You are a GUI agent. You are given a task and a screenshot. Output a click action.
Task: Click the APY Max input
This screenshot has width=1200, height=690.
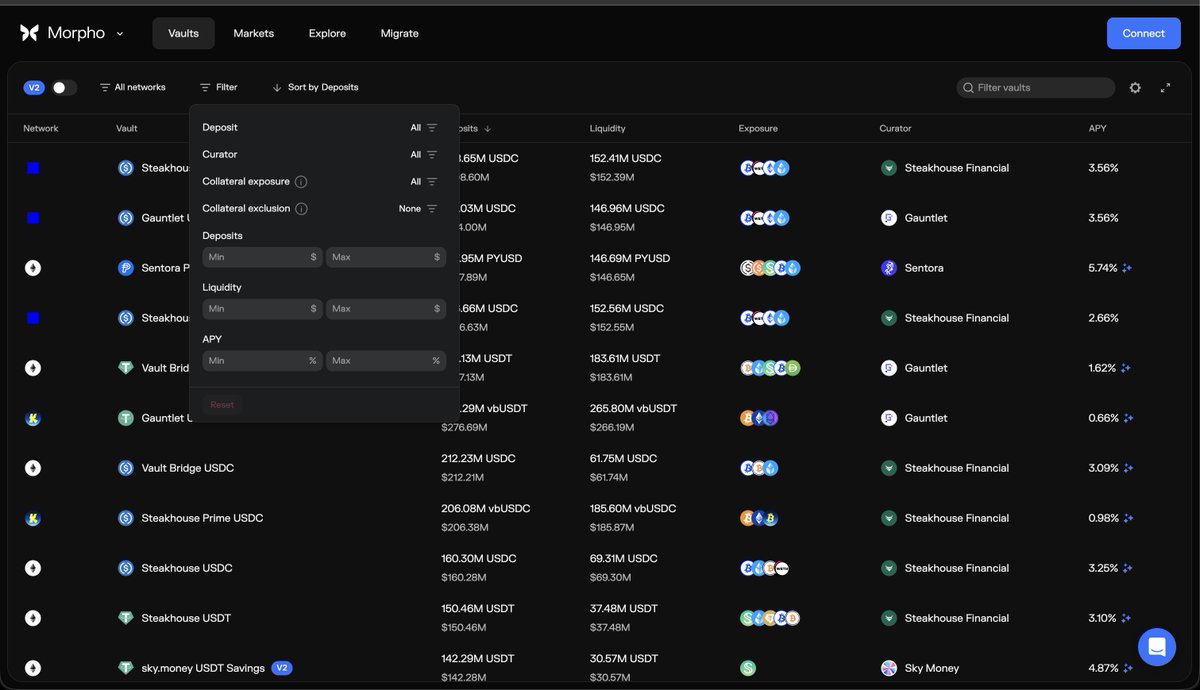[386, 361]
